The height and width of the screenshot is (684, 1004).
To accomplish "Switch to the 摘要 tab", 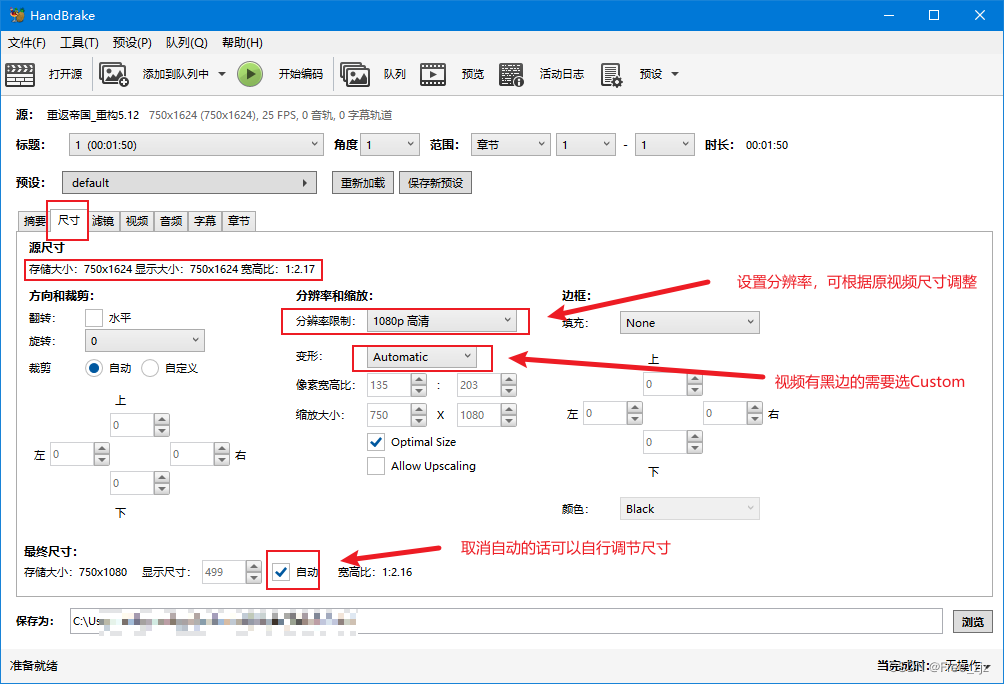I will [35, 221].
